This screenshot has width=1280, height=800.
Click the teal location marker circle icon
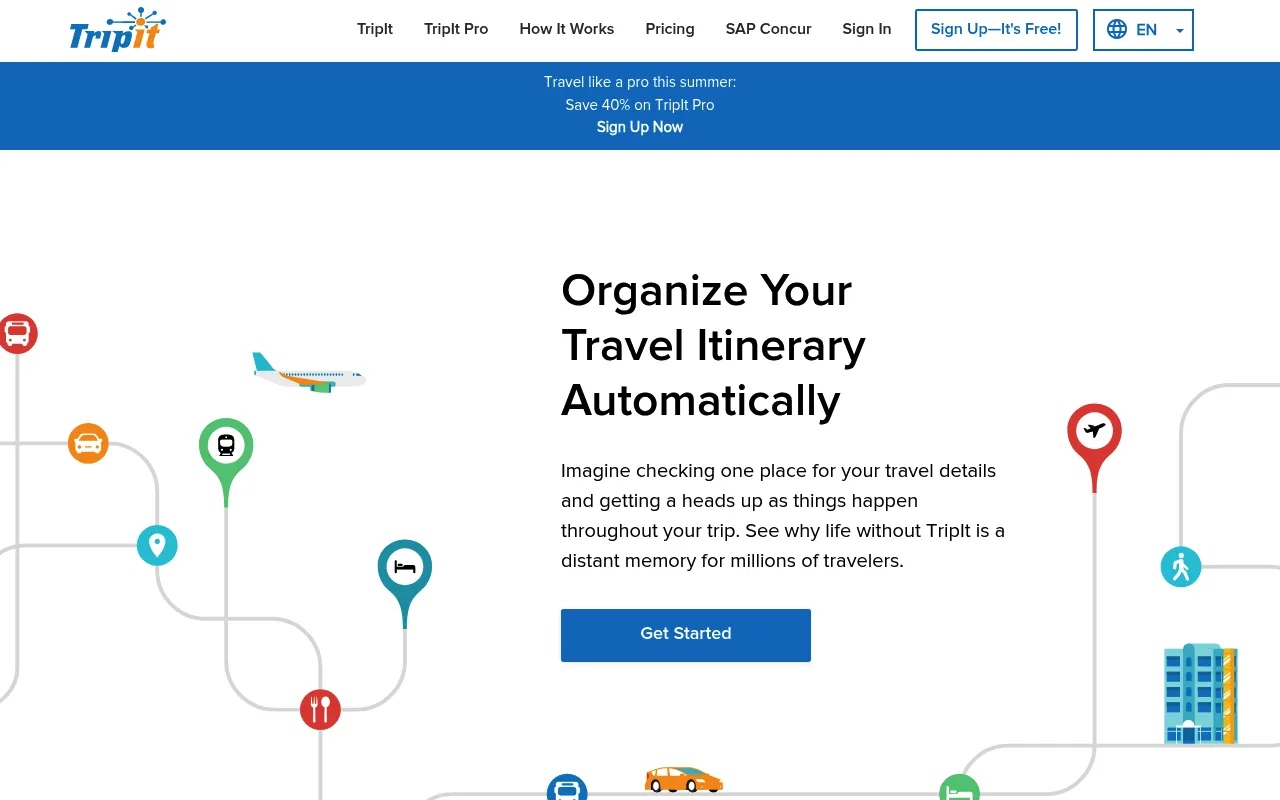(157, 545)
